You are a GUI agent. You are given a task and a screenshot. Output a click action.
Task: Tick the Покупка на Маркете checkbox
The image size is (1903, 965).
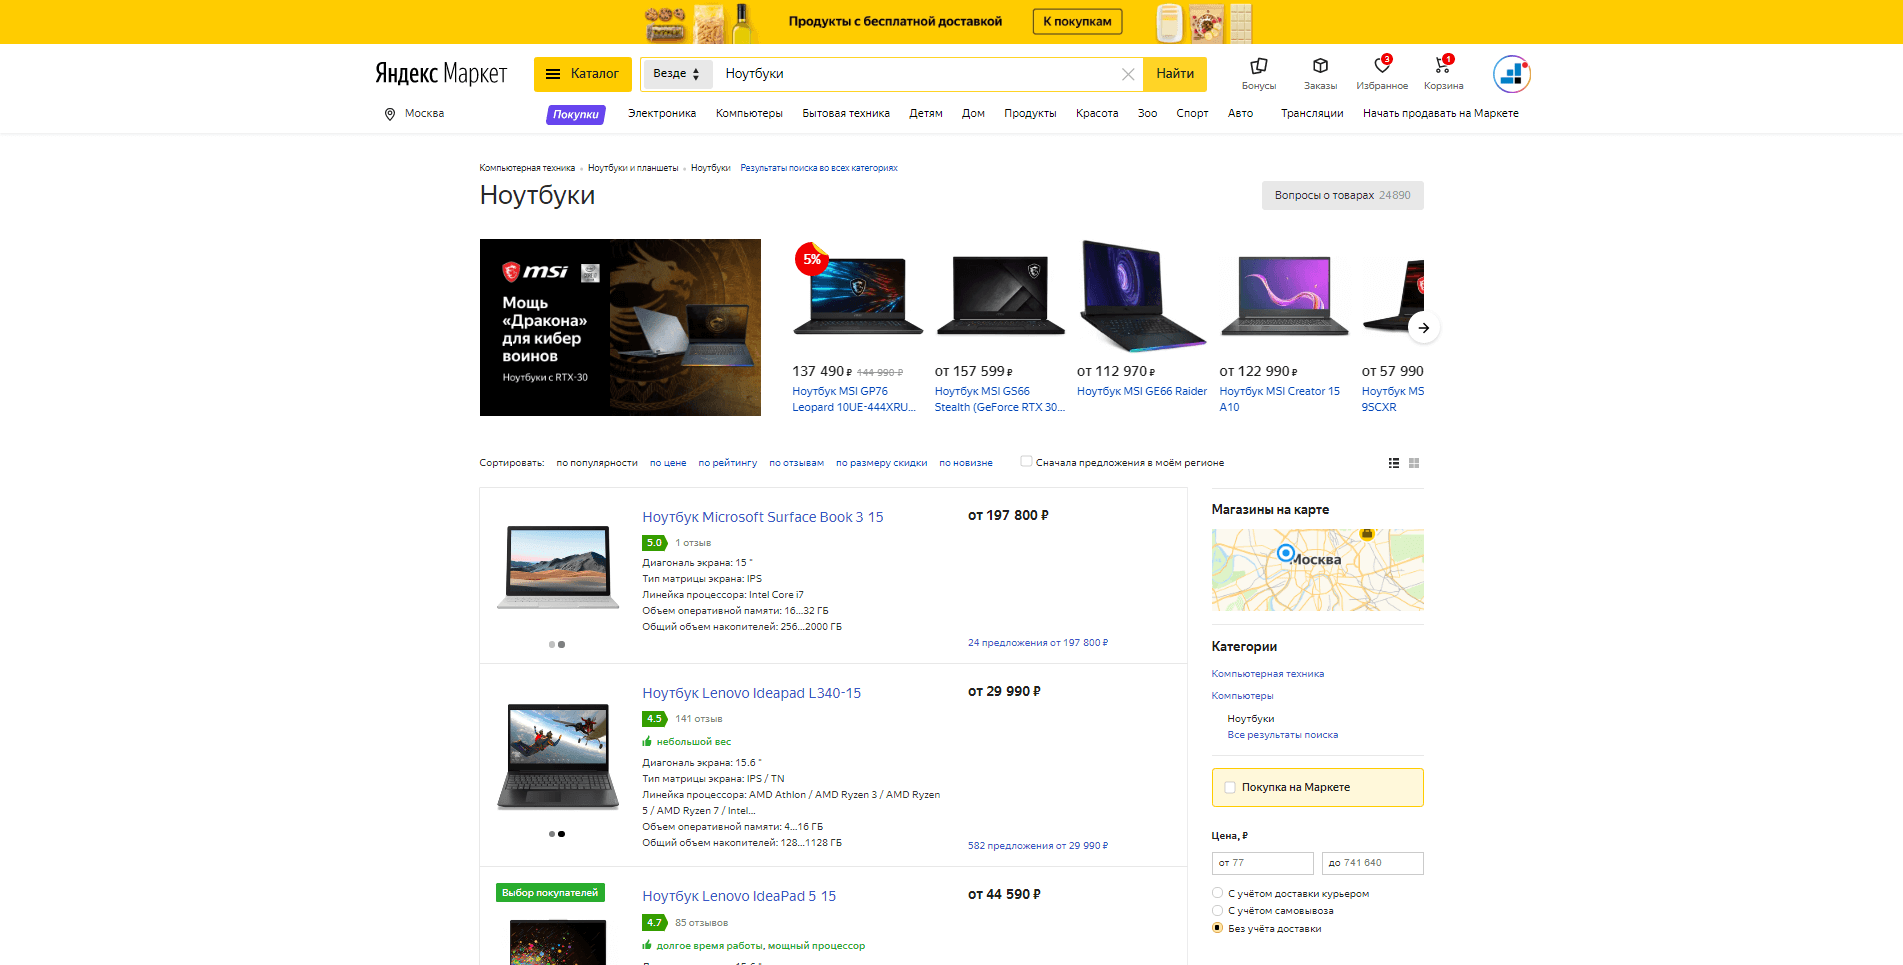pyautogui.click(x=1230, y=788)
